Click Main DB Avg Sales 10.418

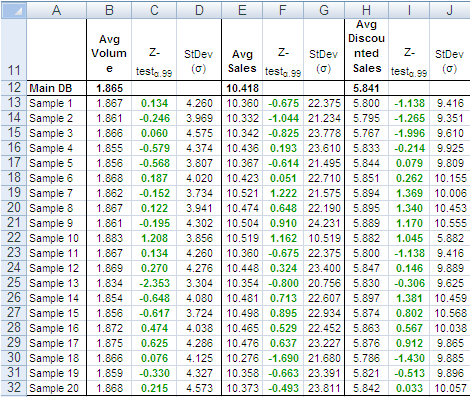[x=242, y=88]
